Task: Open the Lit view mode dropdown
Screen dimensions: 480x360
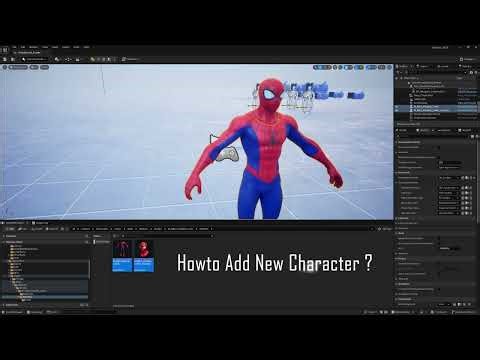Action: coord(34,67)
